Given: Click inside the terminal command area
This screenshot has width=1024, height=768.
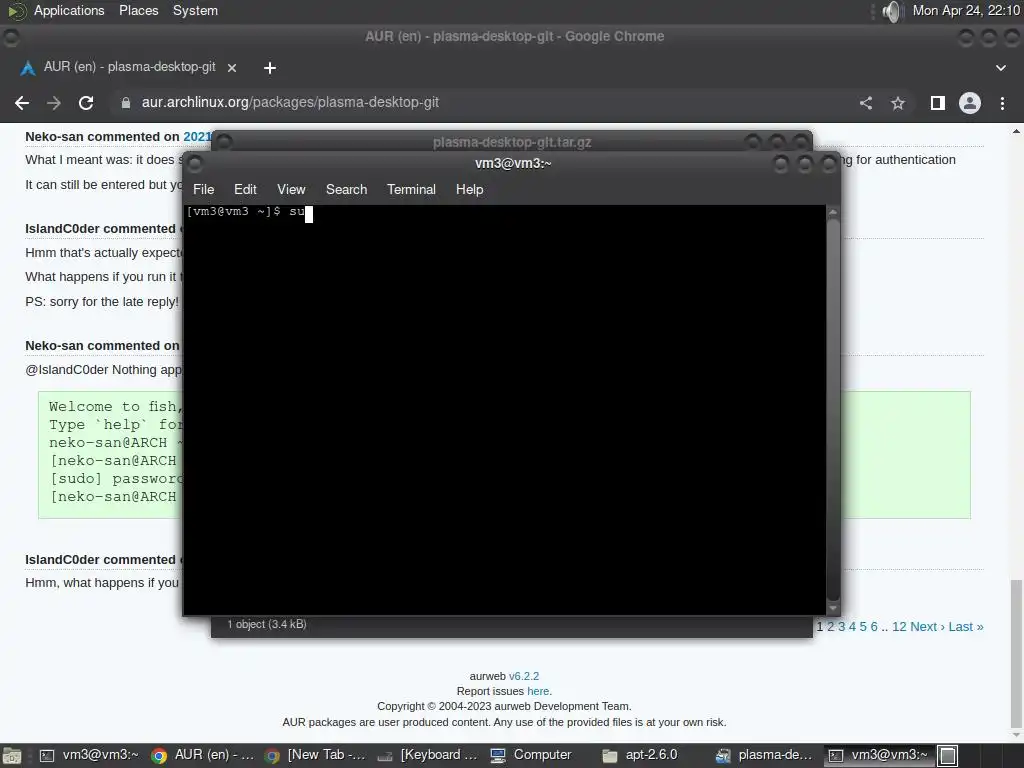Looking at the screenshot, I should [x=504, y=409].
